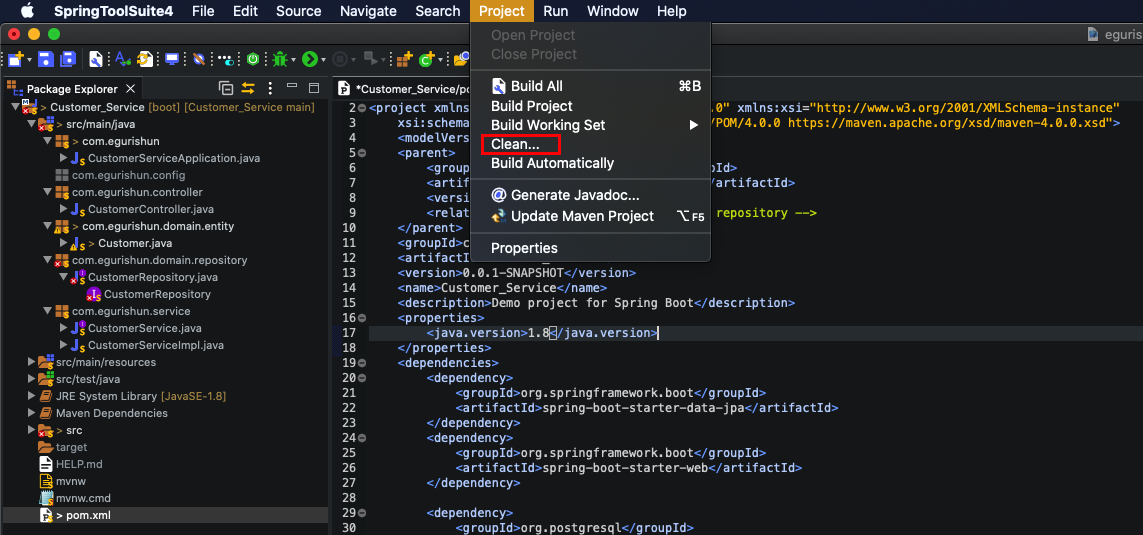Toggle fold marker at line 2
The image size is (1143, 535).
point(362,109)
